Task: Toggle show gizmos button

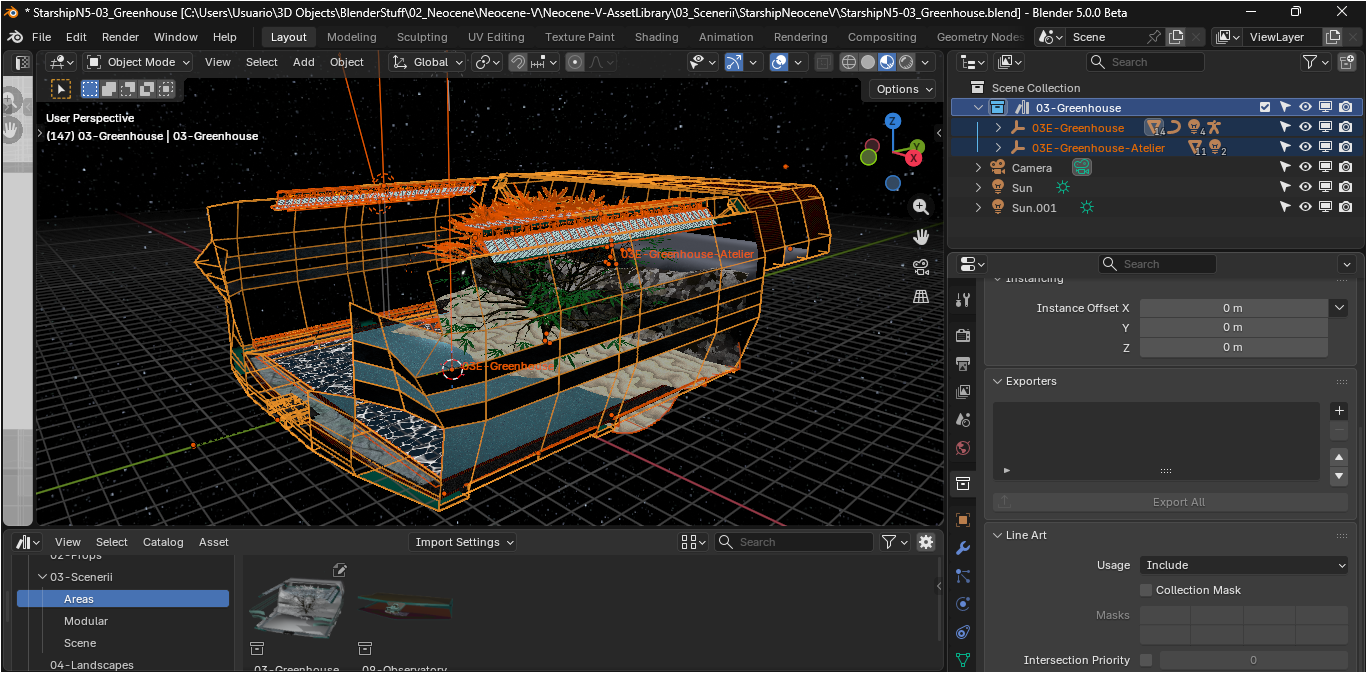Action: point(734,62)
